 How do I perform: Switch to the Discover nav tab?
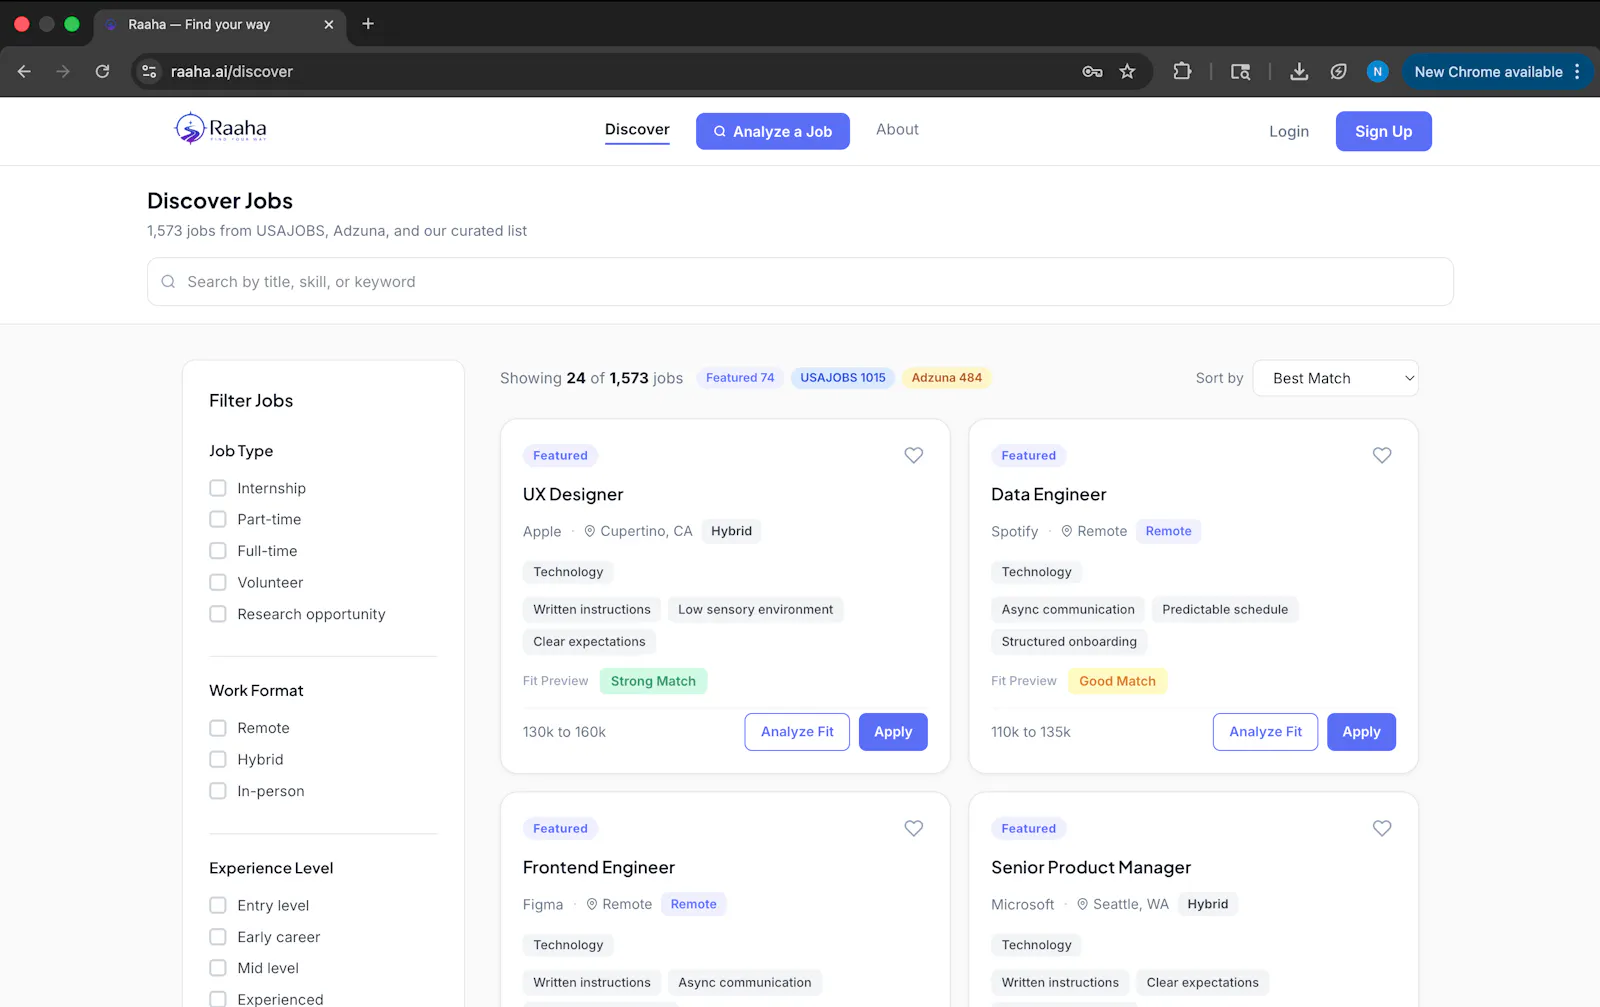coord(637,129)
